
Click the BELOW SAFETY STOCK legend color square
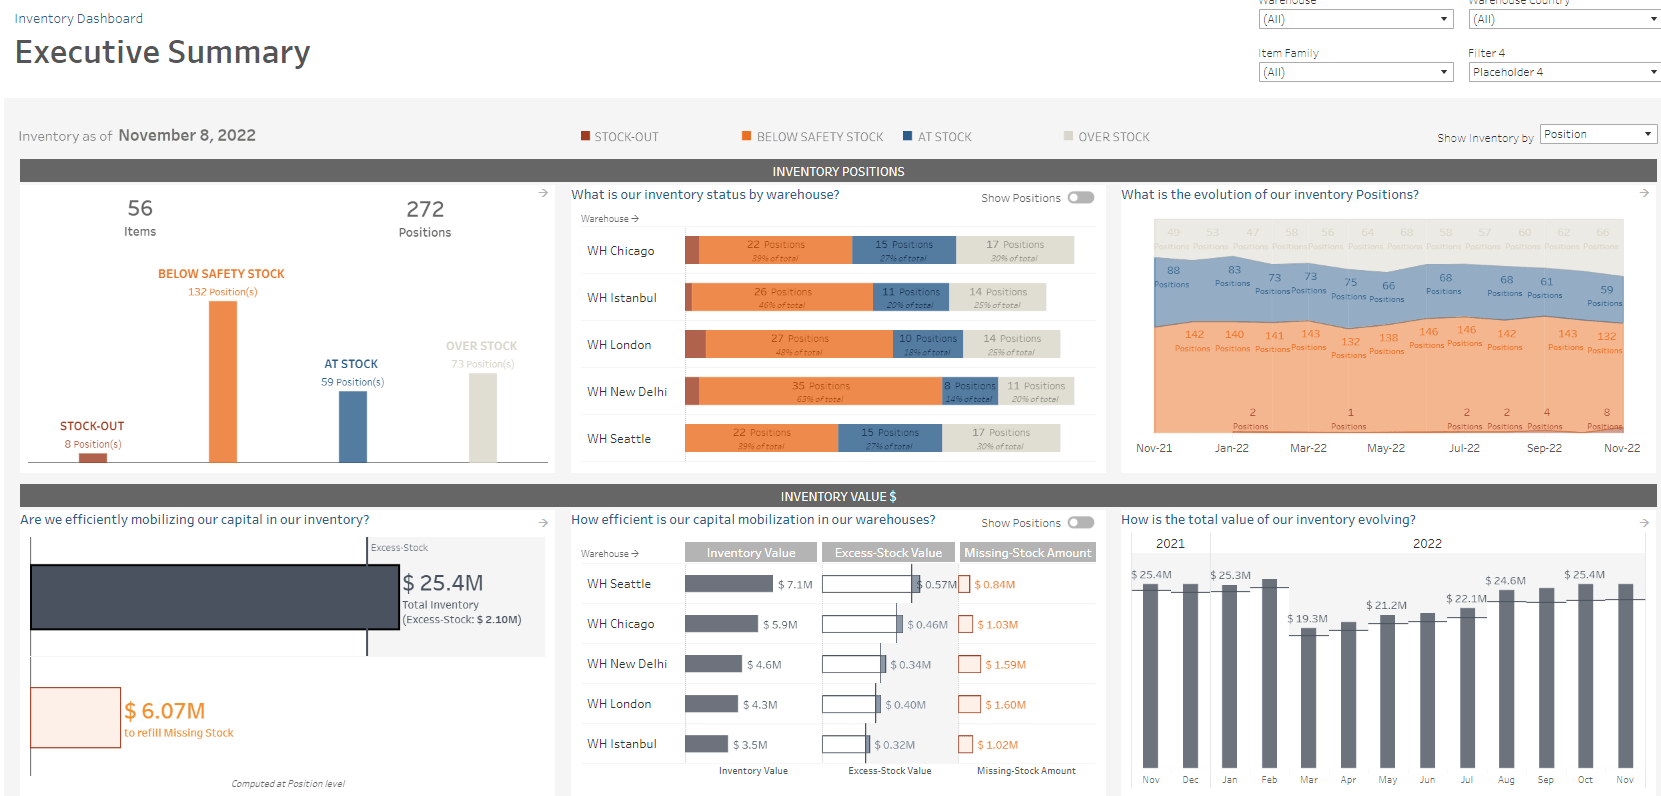point(747,136)
